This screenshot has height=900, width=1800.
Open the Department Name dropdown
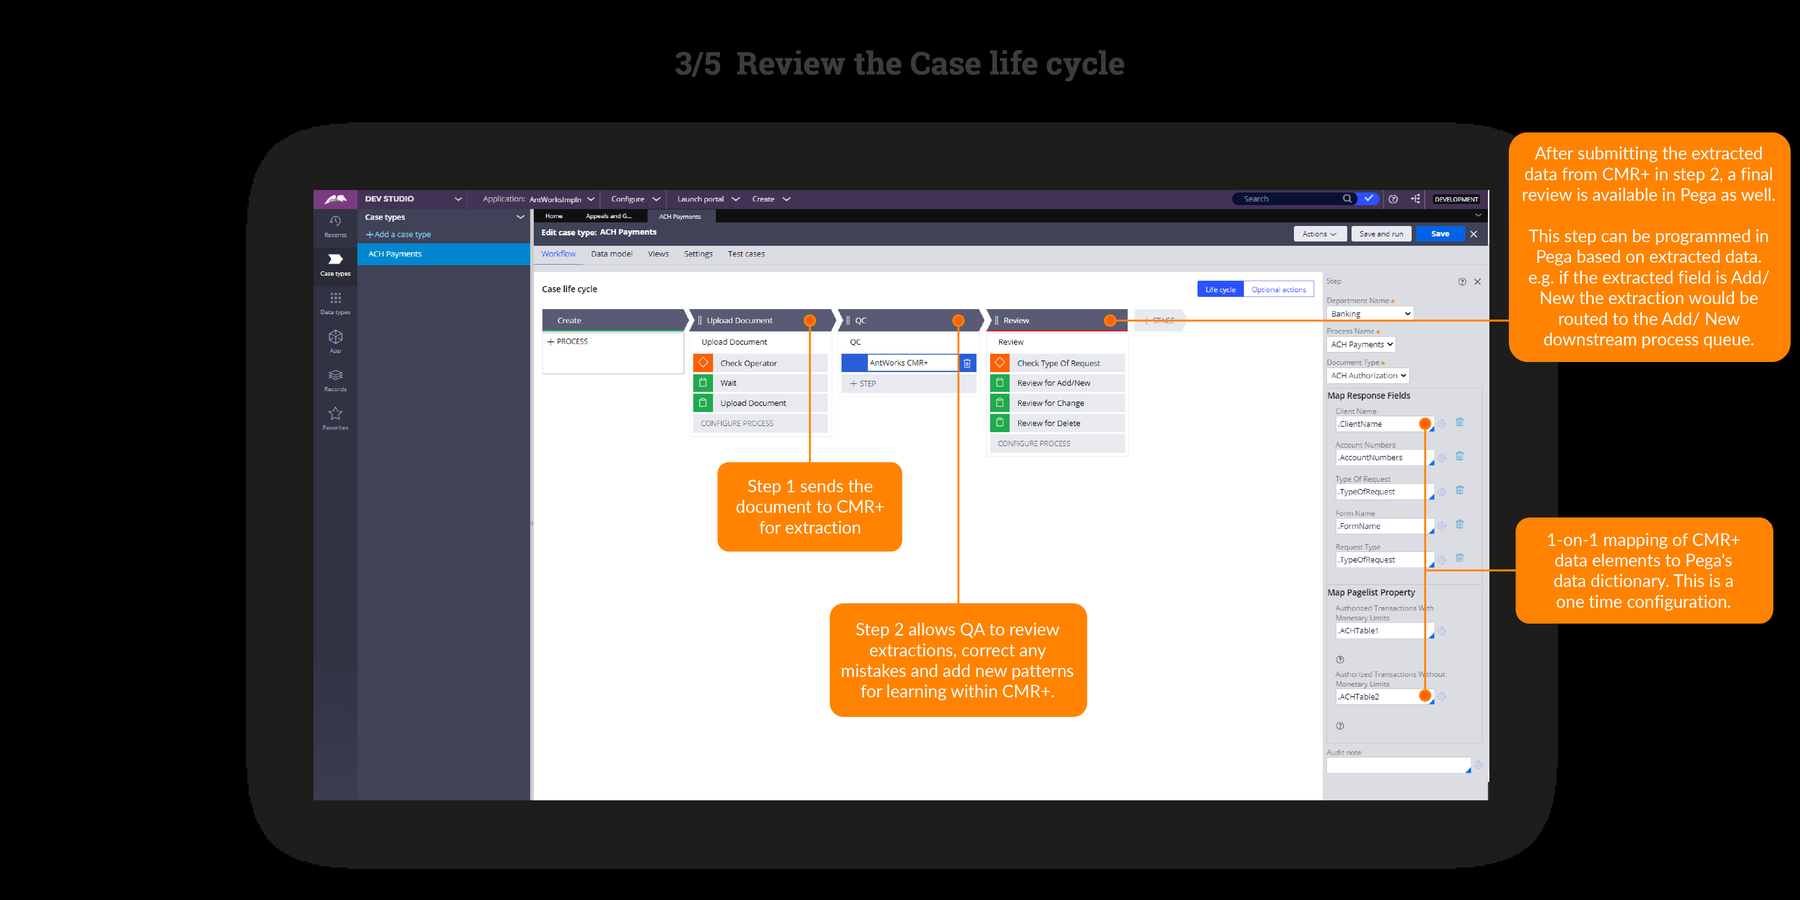(1370, 314)
